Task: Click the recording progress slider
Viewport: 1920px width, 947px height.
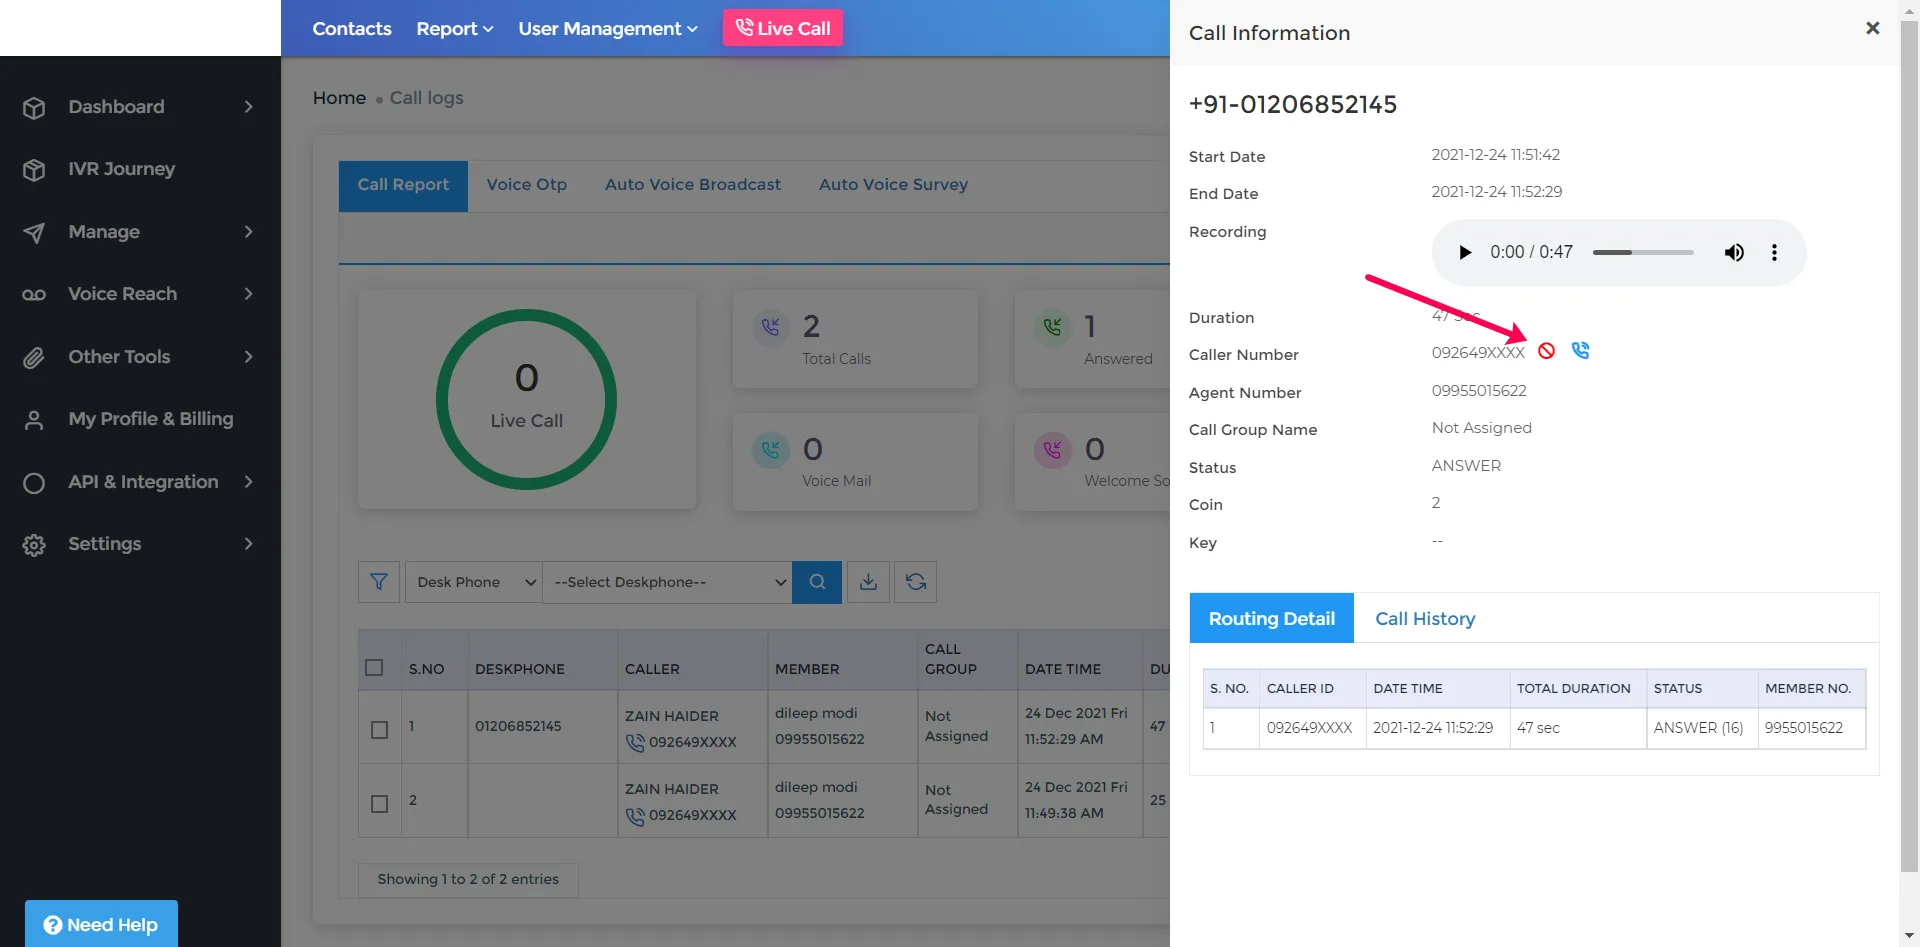Action: pyautogui.click(x=1642, y=253)
